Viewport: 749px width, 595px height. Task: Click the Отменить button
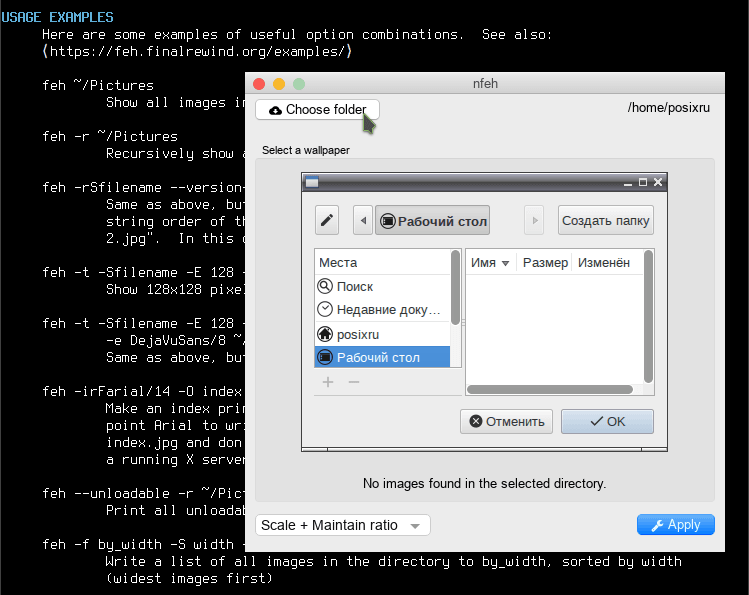506,422
